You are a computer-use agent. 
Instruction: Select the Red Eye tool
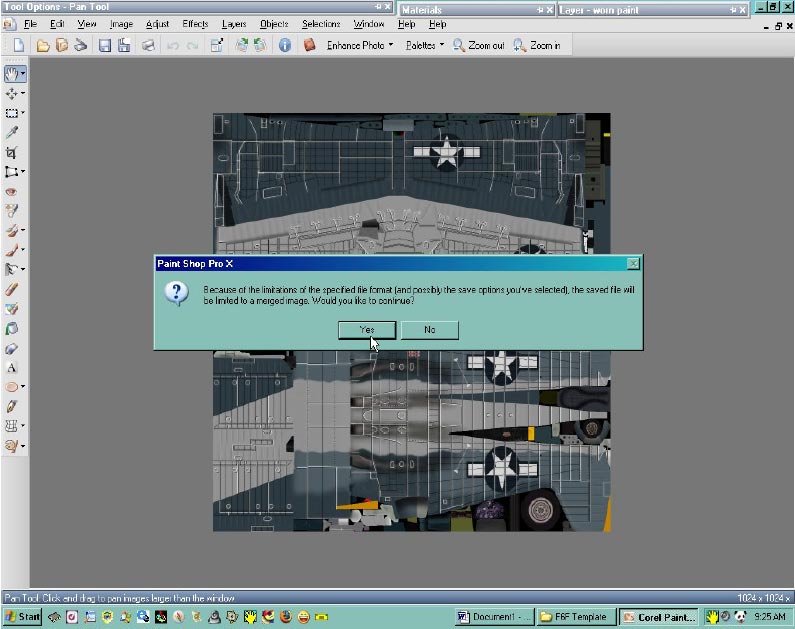click(12, 191)
